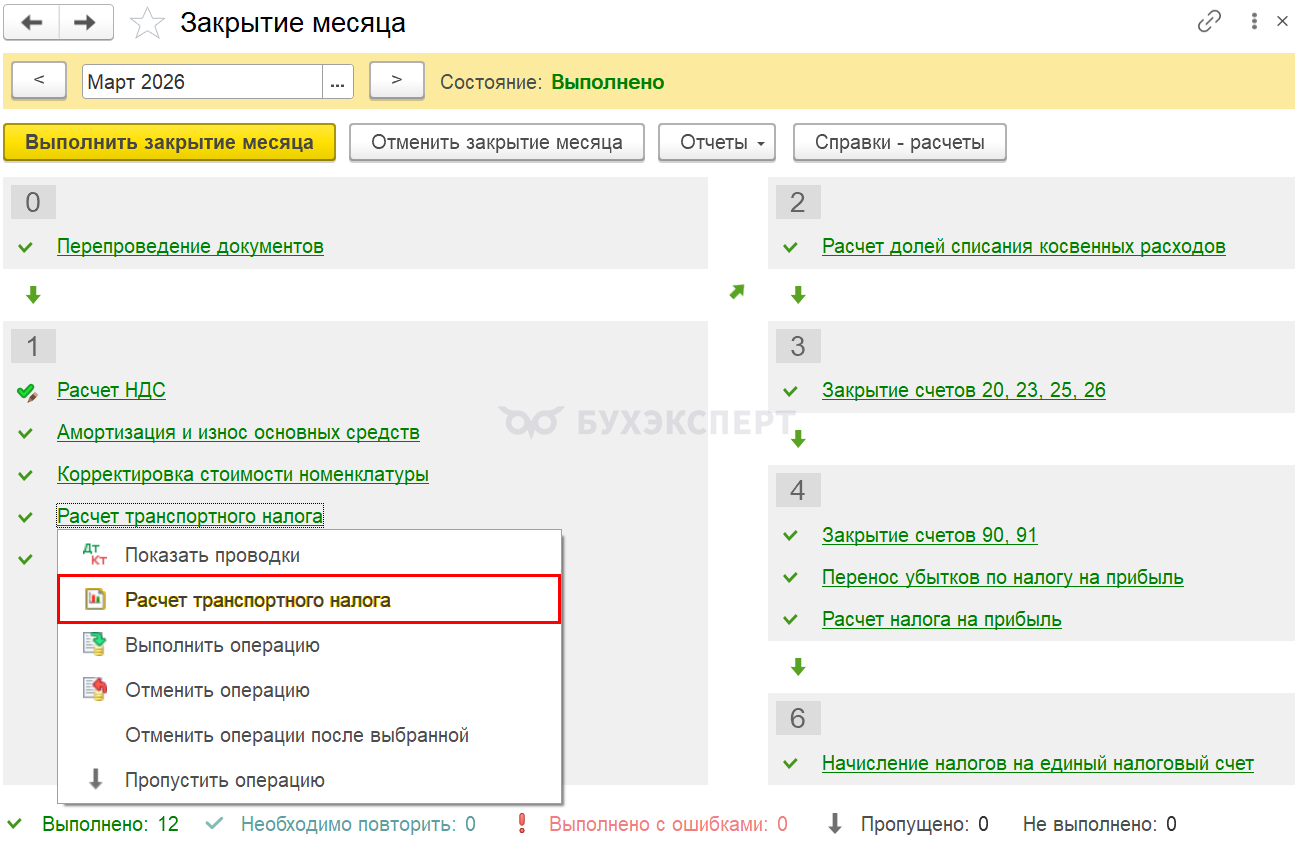This screenshot has height=845, width=1295.
Task: Open Амортизация и износ основных средств
Action: click(238, 432)
